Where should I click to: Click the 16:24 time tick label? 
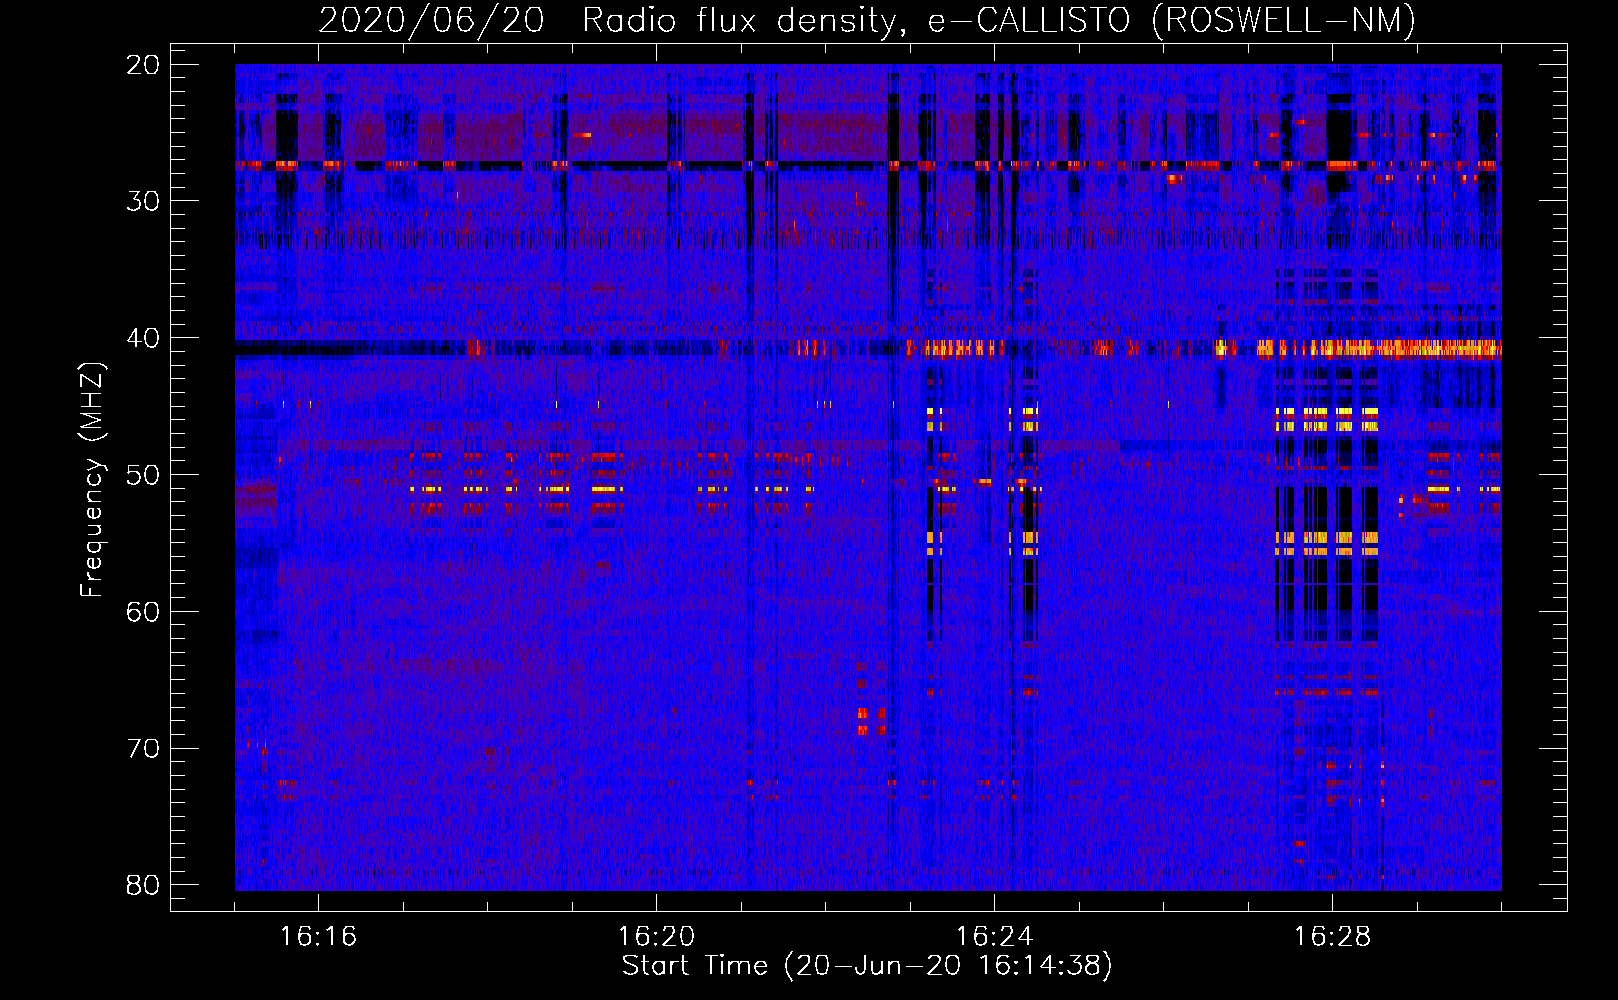pyautogui.click(x=994, y=937)
